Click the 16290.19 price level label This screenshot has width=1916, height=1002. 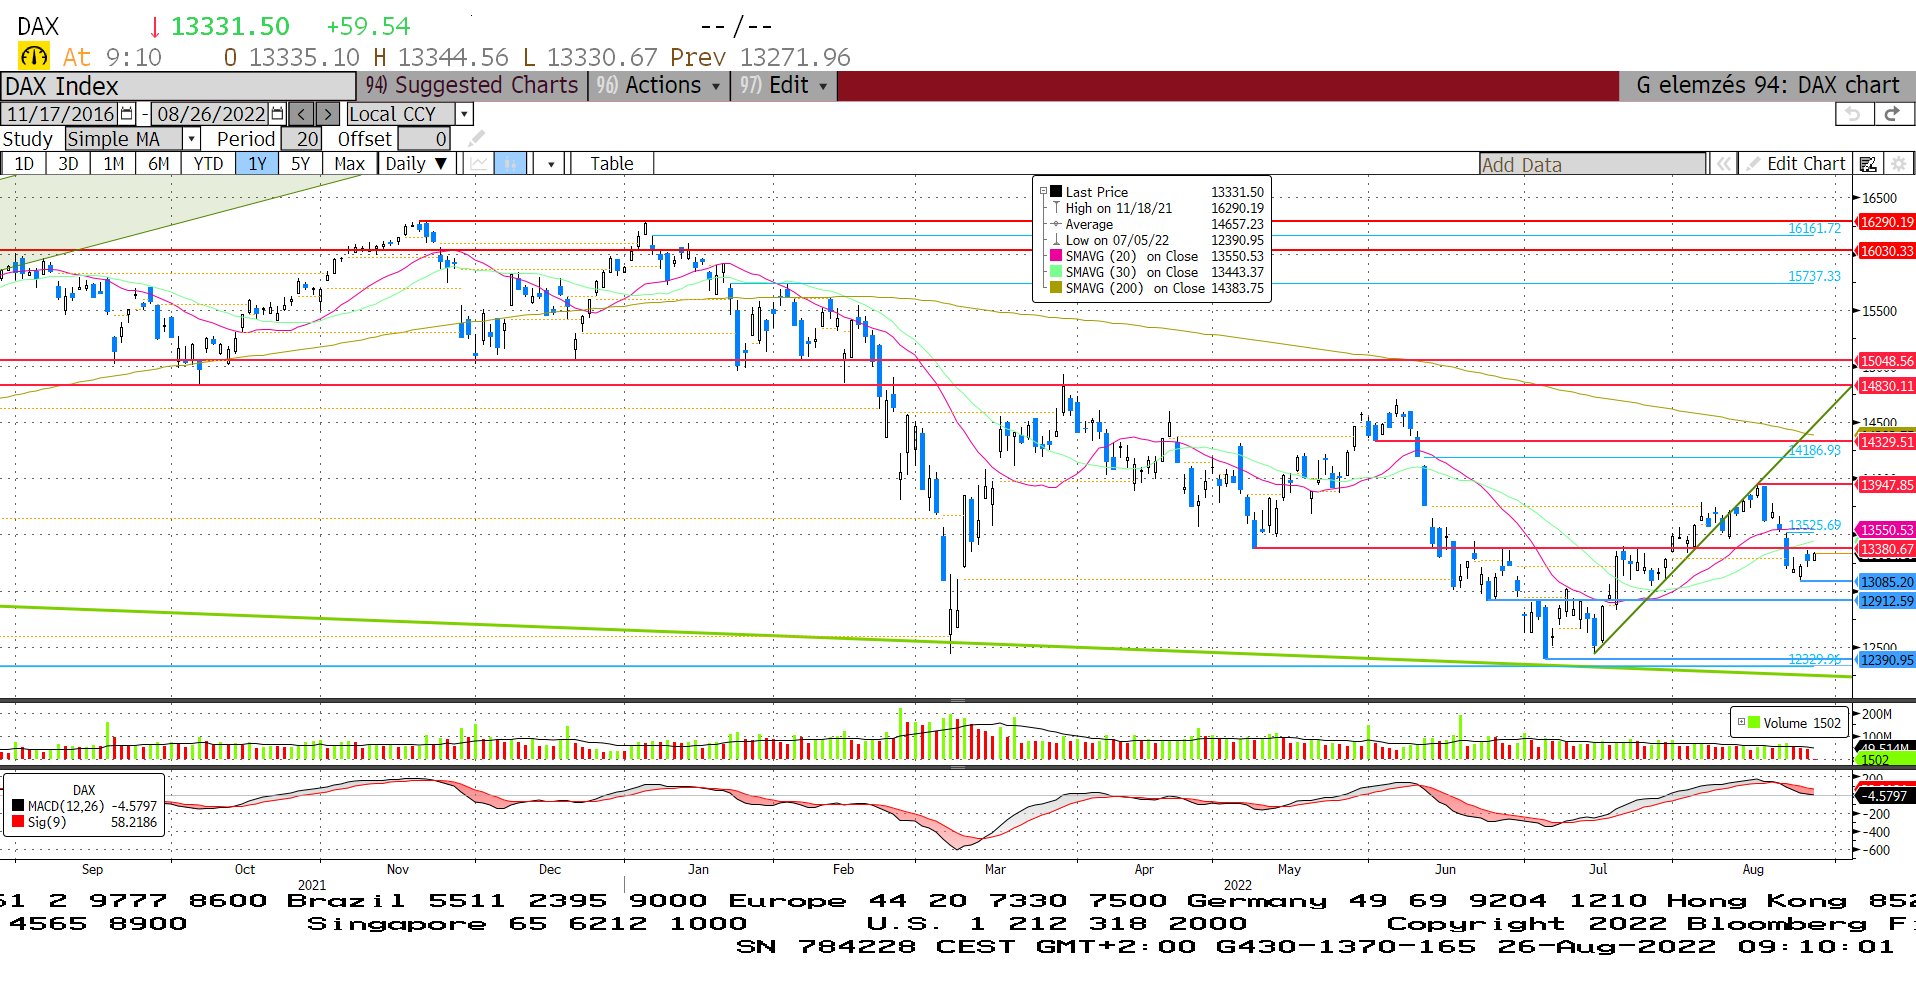[1885, 222]
